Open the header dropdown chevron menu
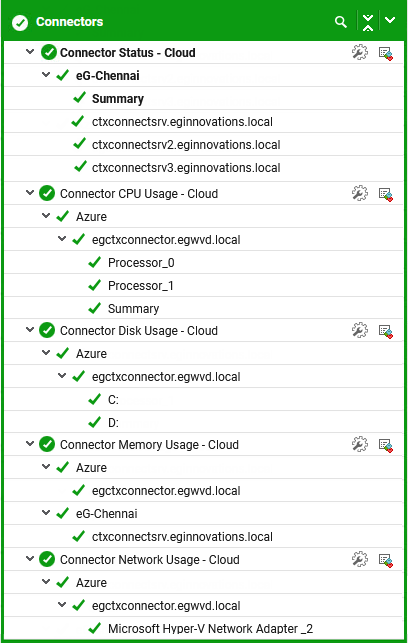 (x=390, y=20)
